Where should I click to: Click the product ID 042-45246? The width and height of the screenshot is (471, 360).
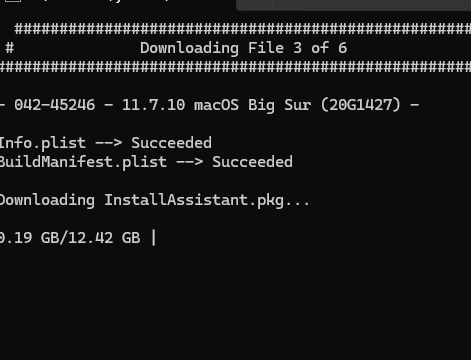coord(54,105)
